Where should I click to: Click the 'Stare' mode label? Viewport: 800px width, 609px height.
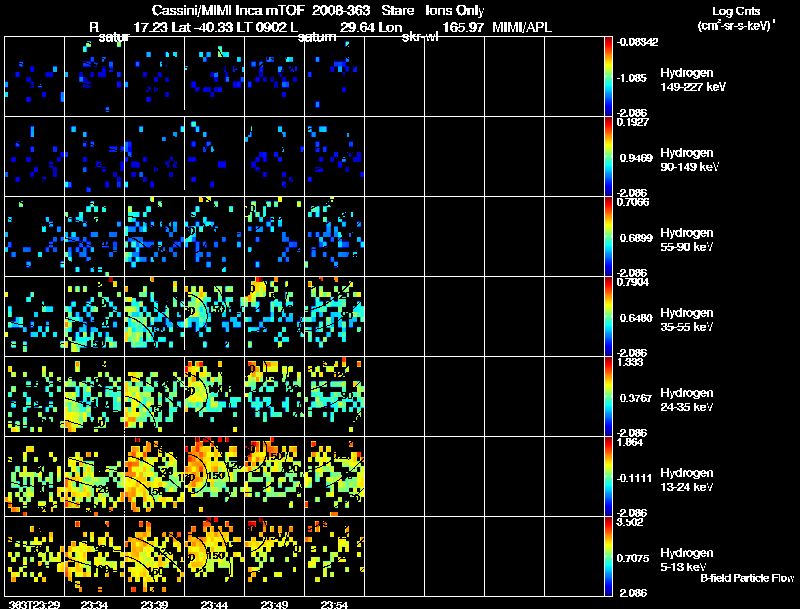coord(398,11)
